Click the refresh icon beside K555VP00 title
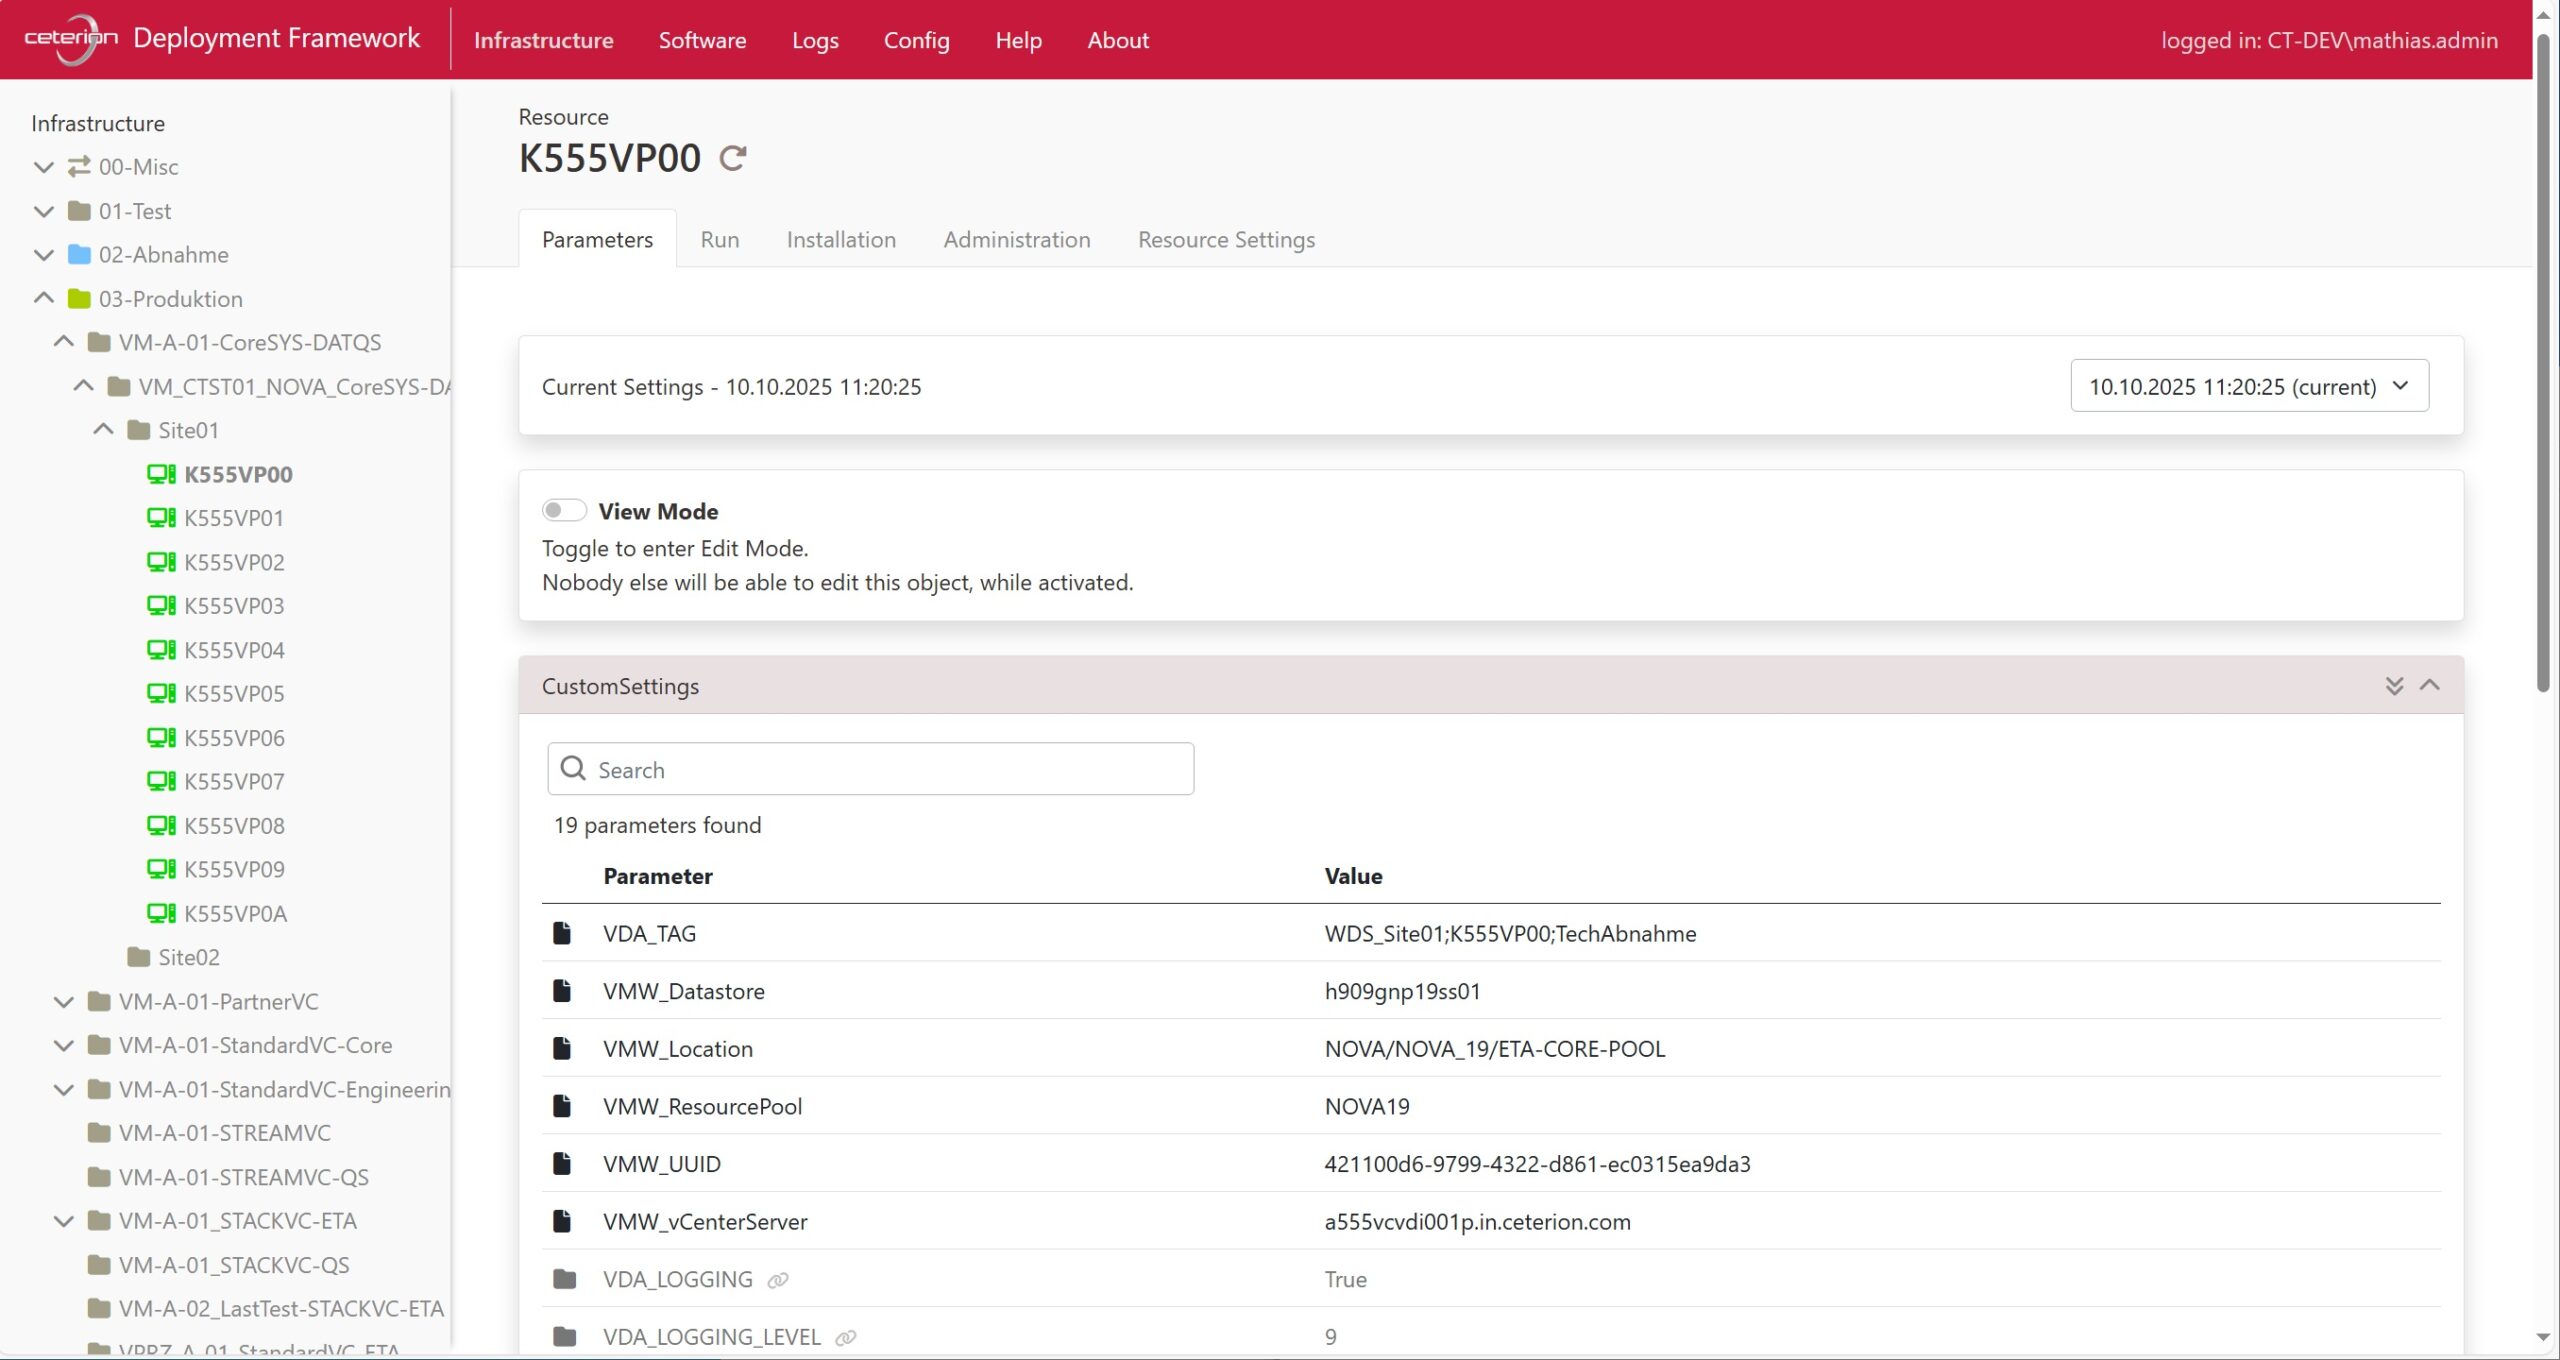 tap(733, 158)
